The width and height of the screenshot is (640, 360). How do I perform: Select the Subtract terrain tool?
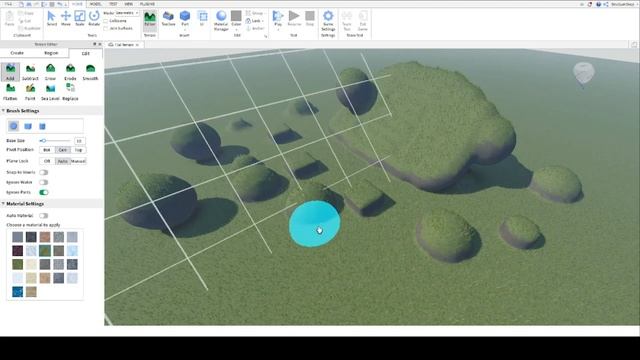30,72
